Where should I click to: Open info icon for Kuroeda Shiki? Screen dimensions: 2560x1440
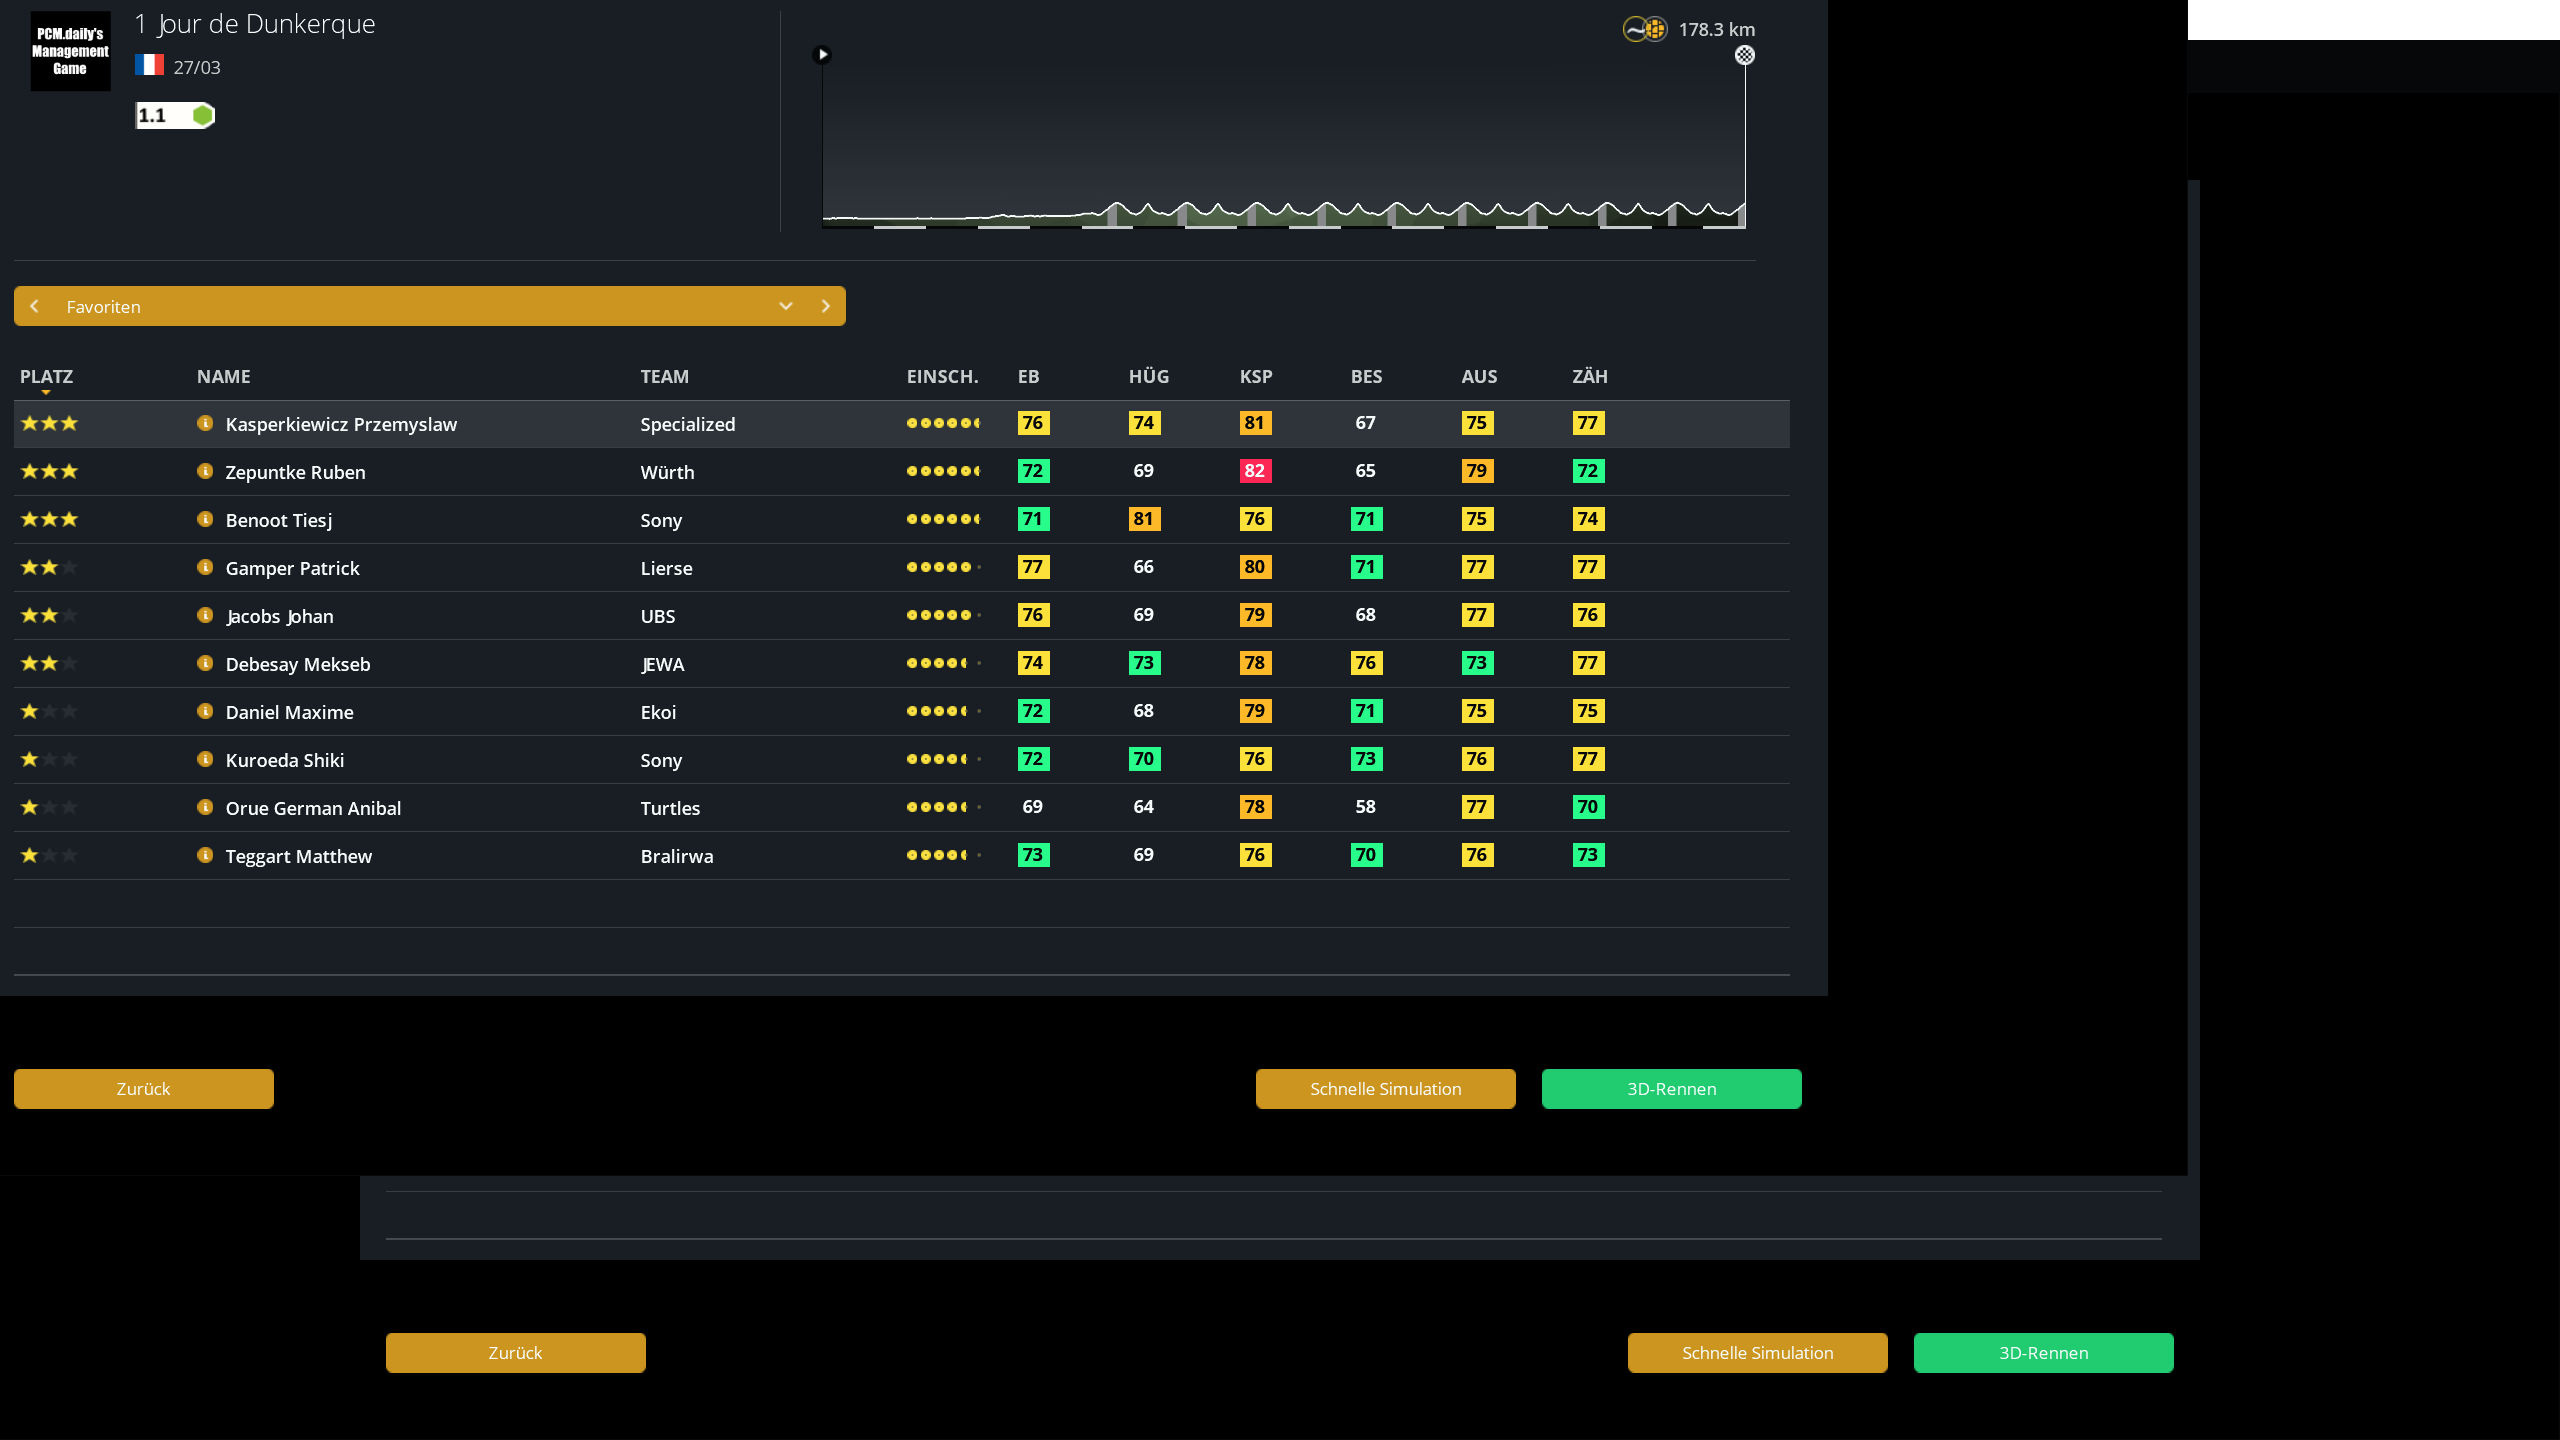coord(205,759)
